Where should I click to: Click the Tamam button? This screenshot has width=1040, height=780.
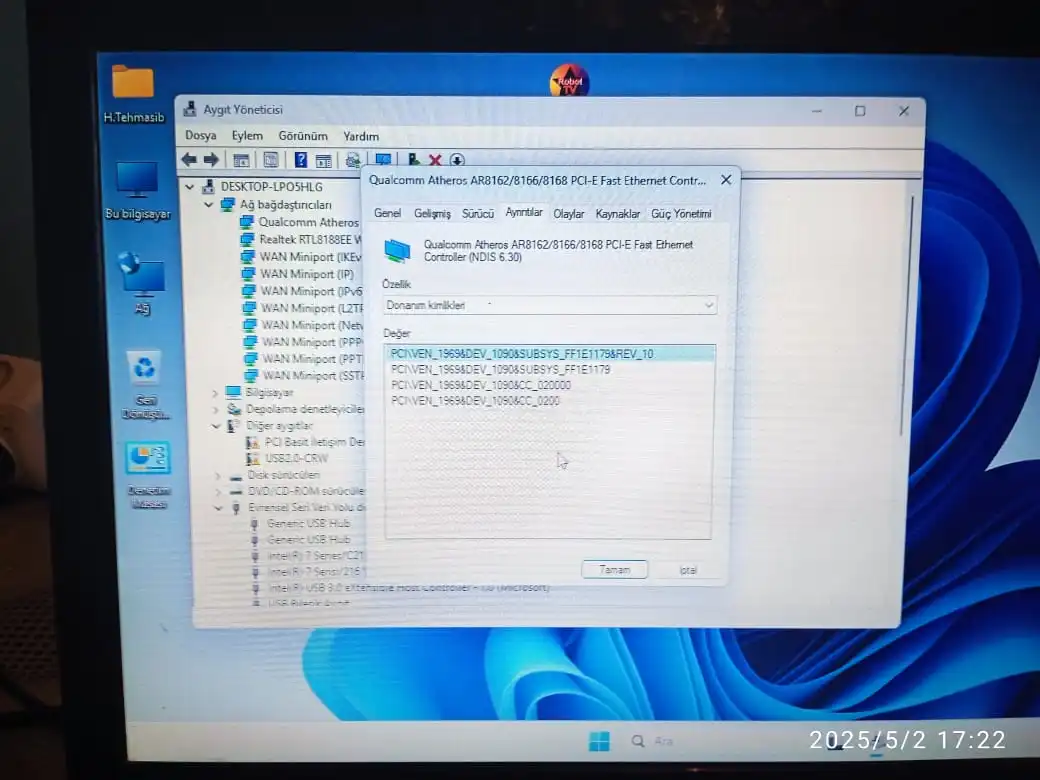coord(614,570)
